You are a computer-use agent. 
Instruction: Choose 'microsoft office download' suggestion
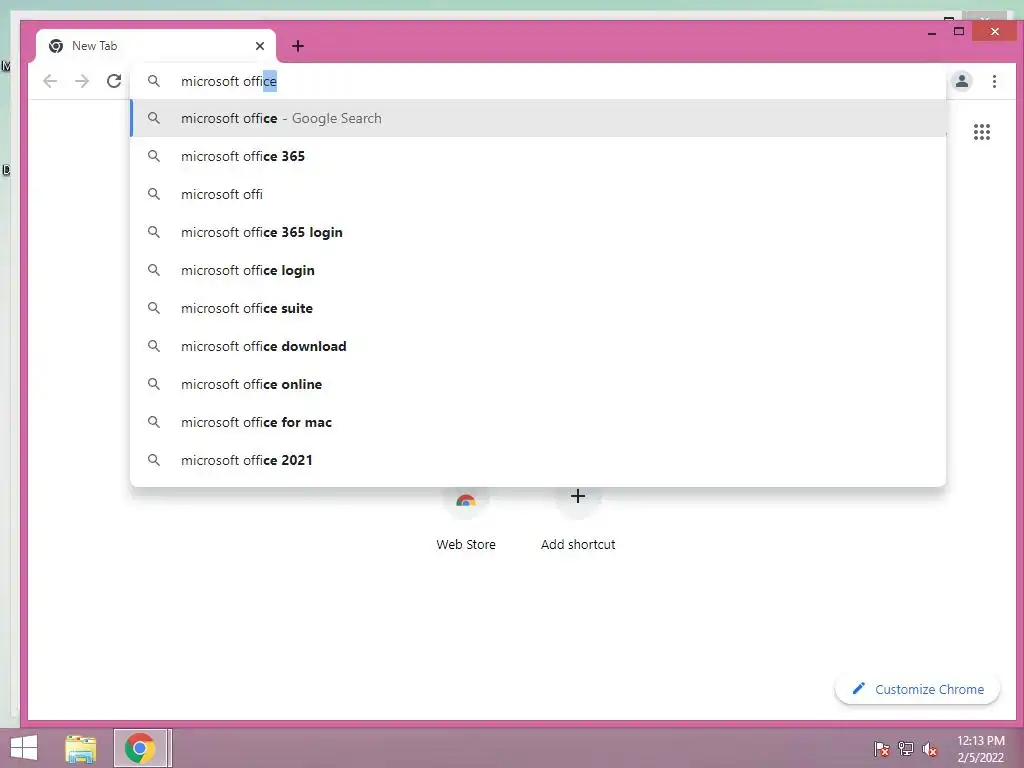pyautogui.click(x=538, y=345)
